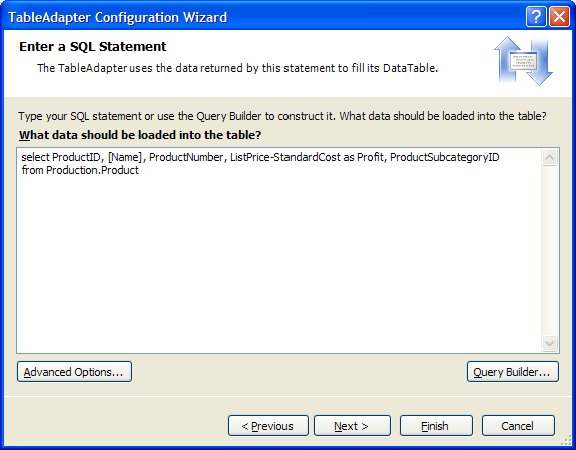Click the SQL box scroll up arrow

click(x=550, y=158)
